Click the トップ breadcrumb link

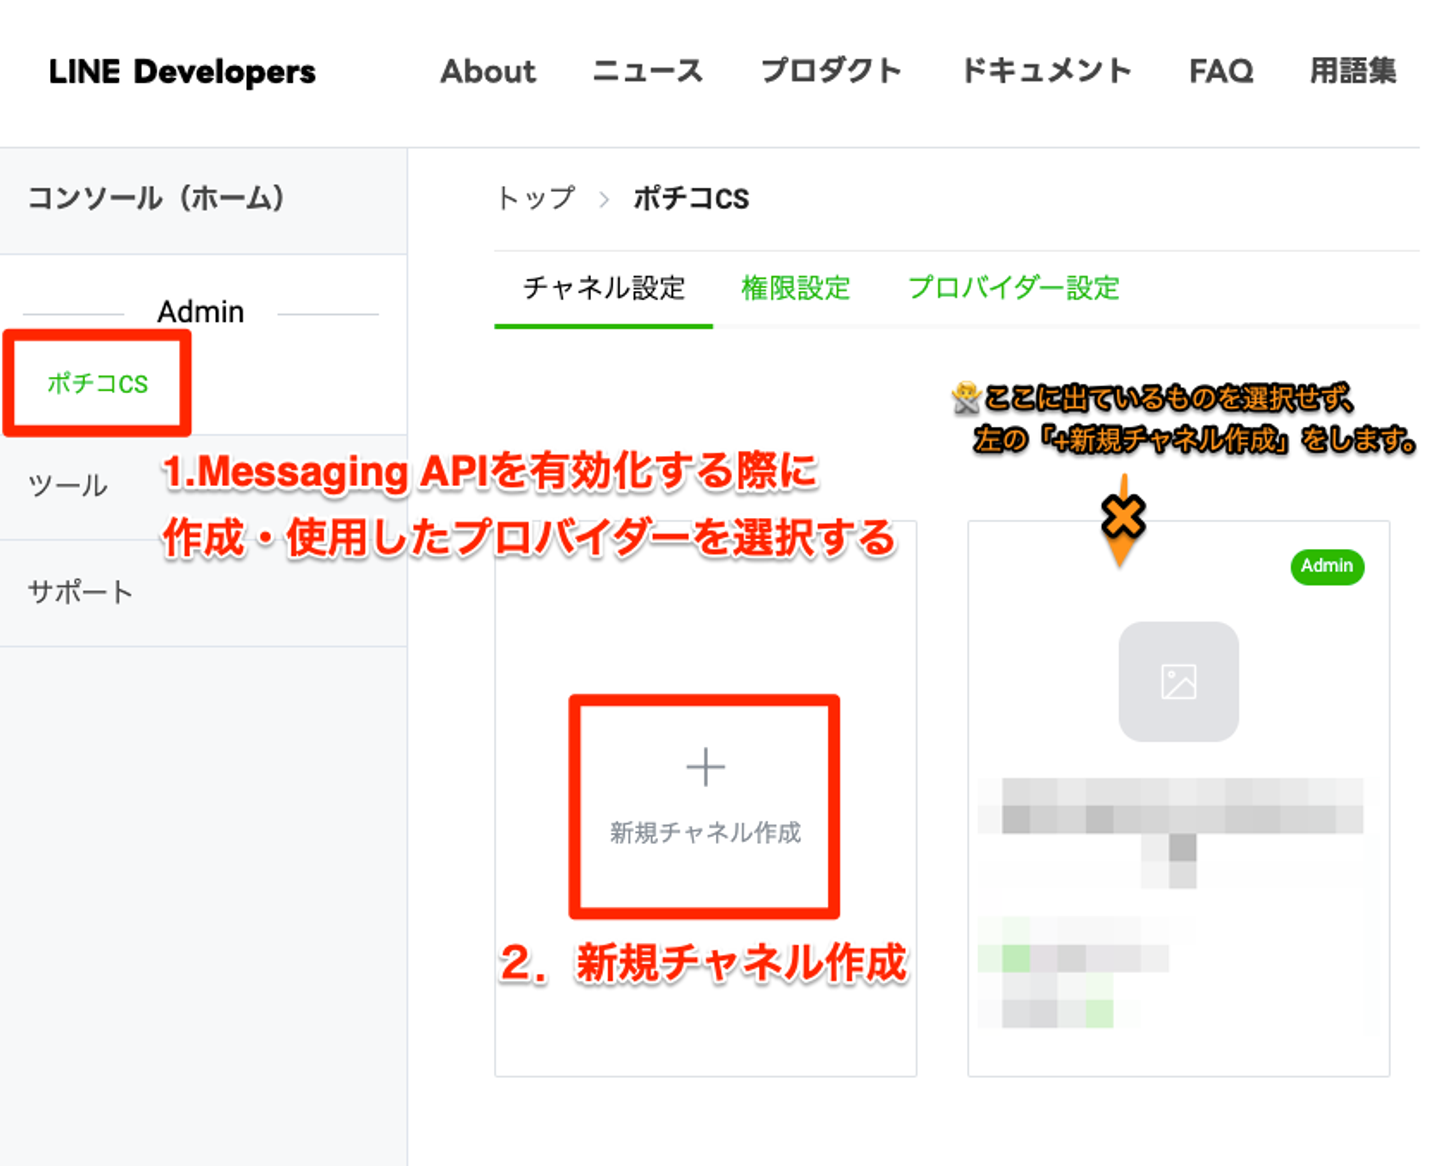536,198
